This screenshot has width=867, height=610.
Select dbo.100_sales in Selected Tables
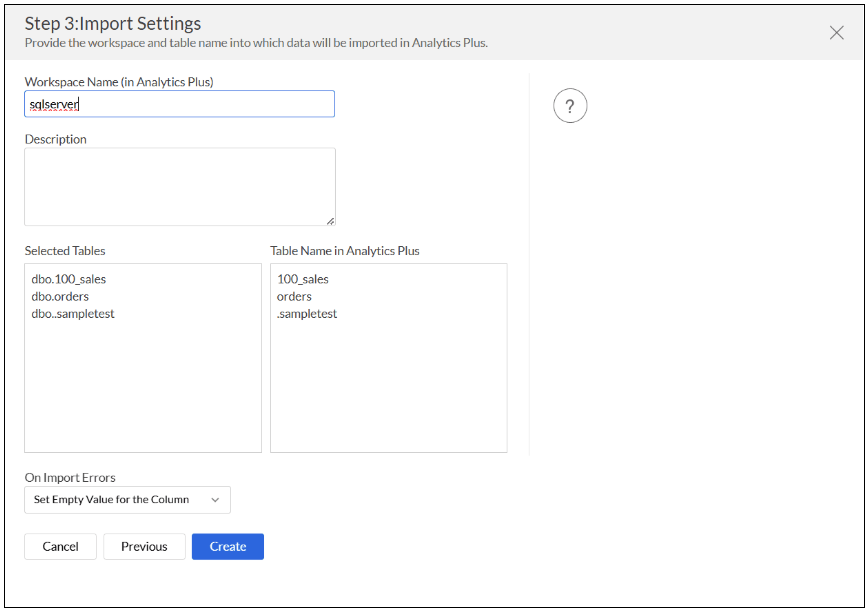click(x=69, y=279)
